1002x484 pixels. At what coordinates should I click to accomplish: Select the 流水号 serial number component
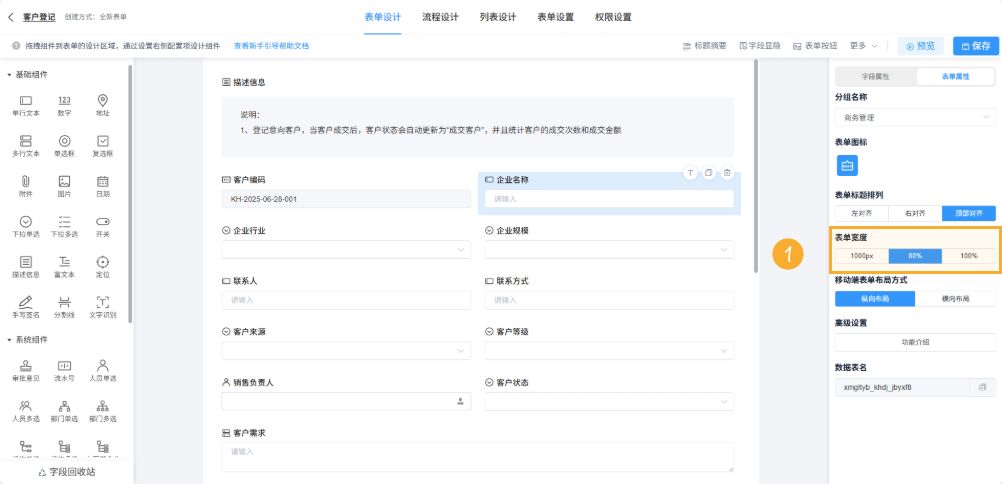(65, 370)
